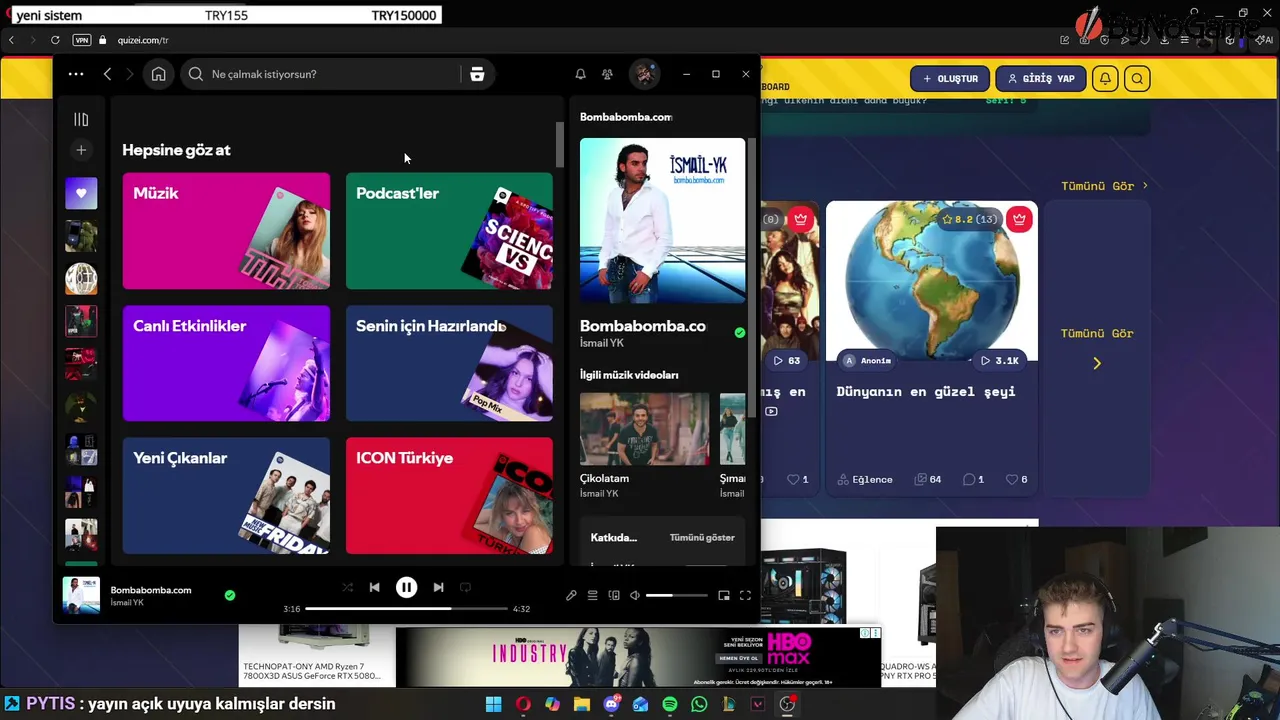Open quizei notification bell

pos(1105,79)
